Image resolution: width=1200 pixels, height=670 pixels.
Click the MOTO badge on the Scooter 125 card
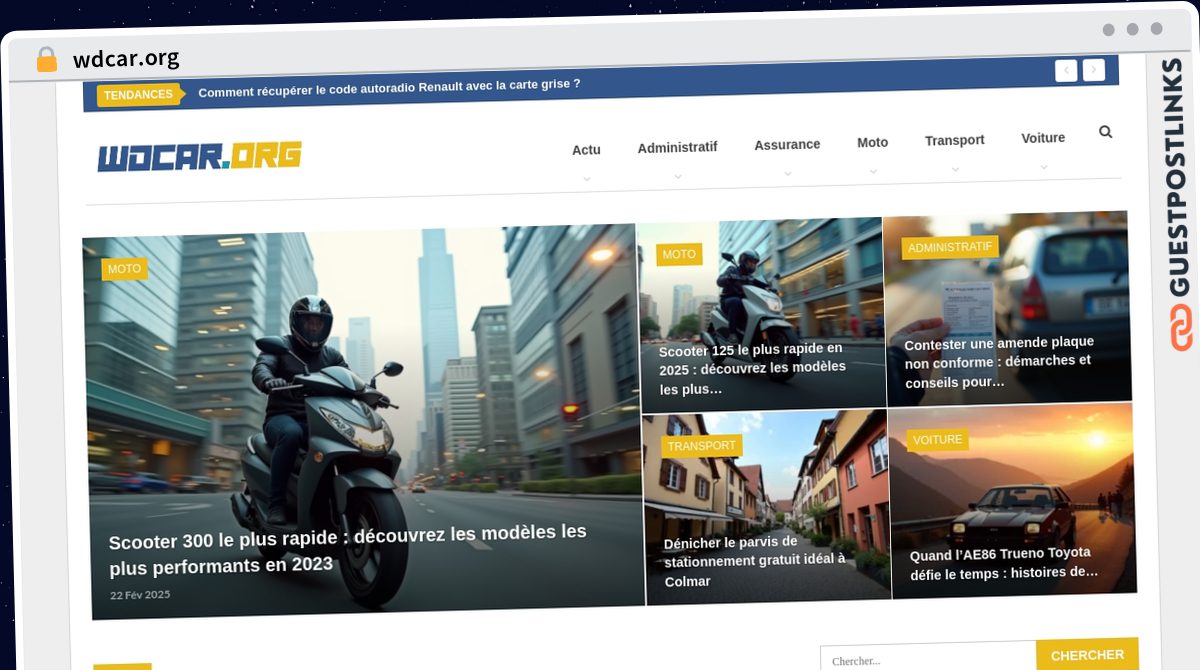point(679,254)
